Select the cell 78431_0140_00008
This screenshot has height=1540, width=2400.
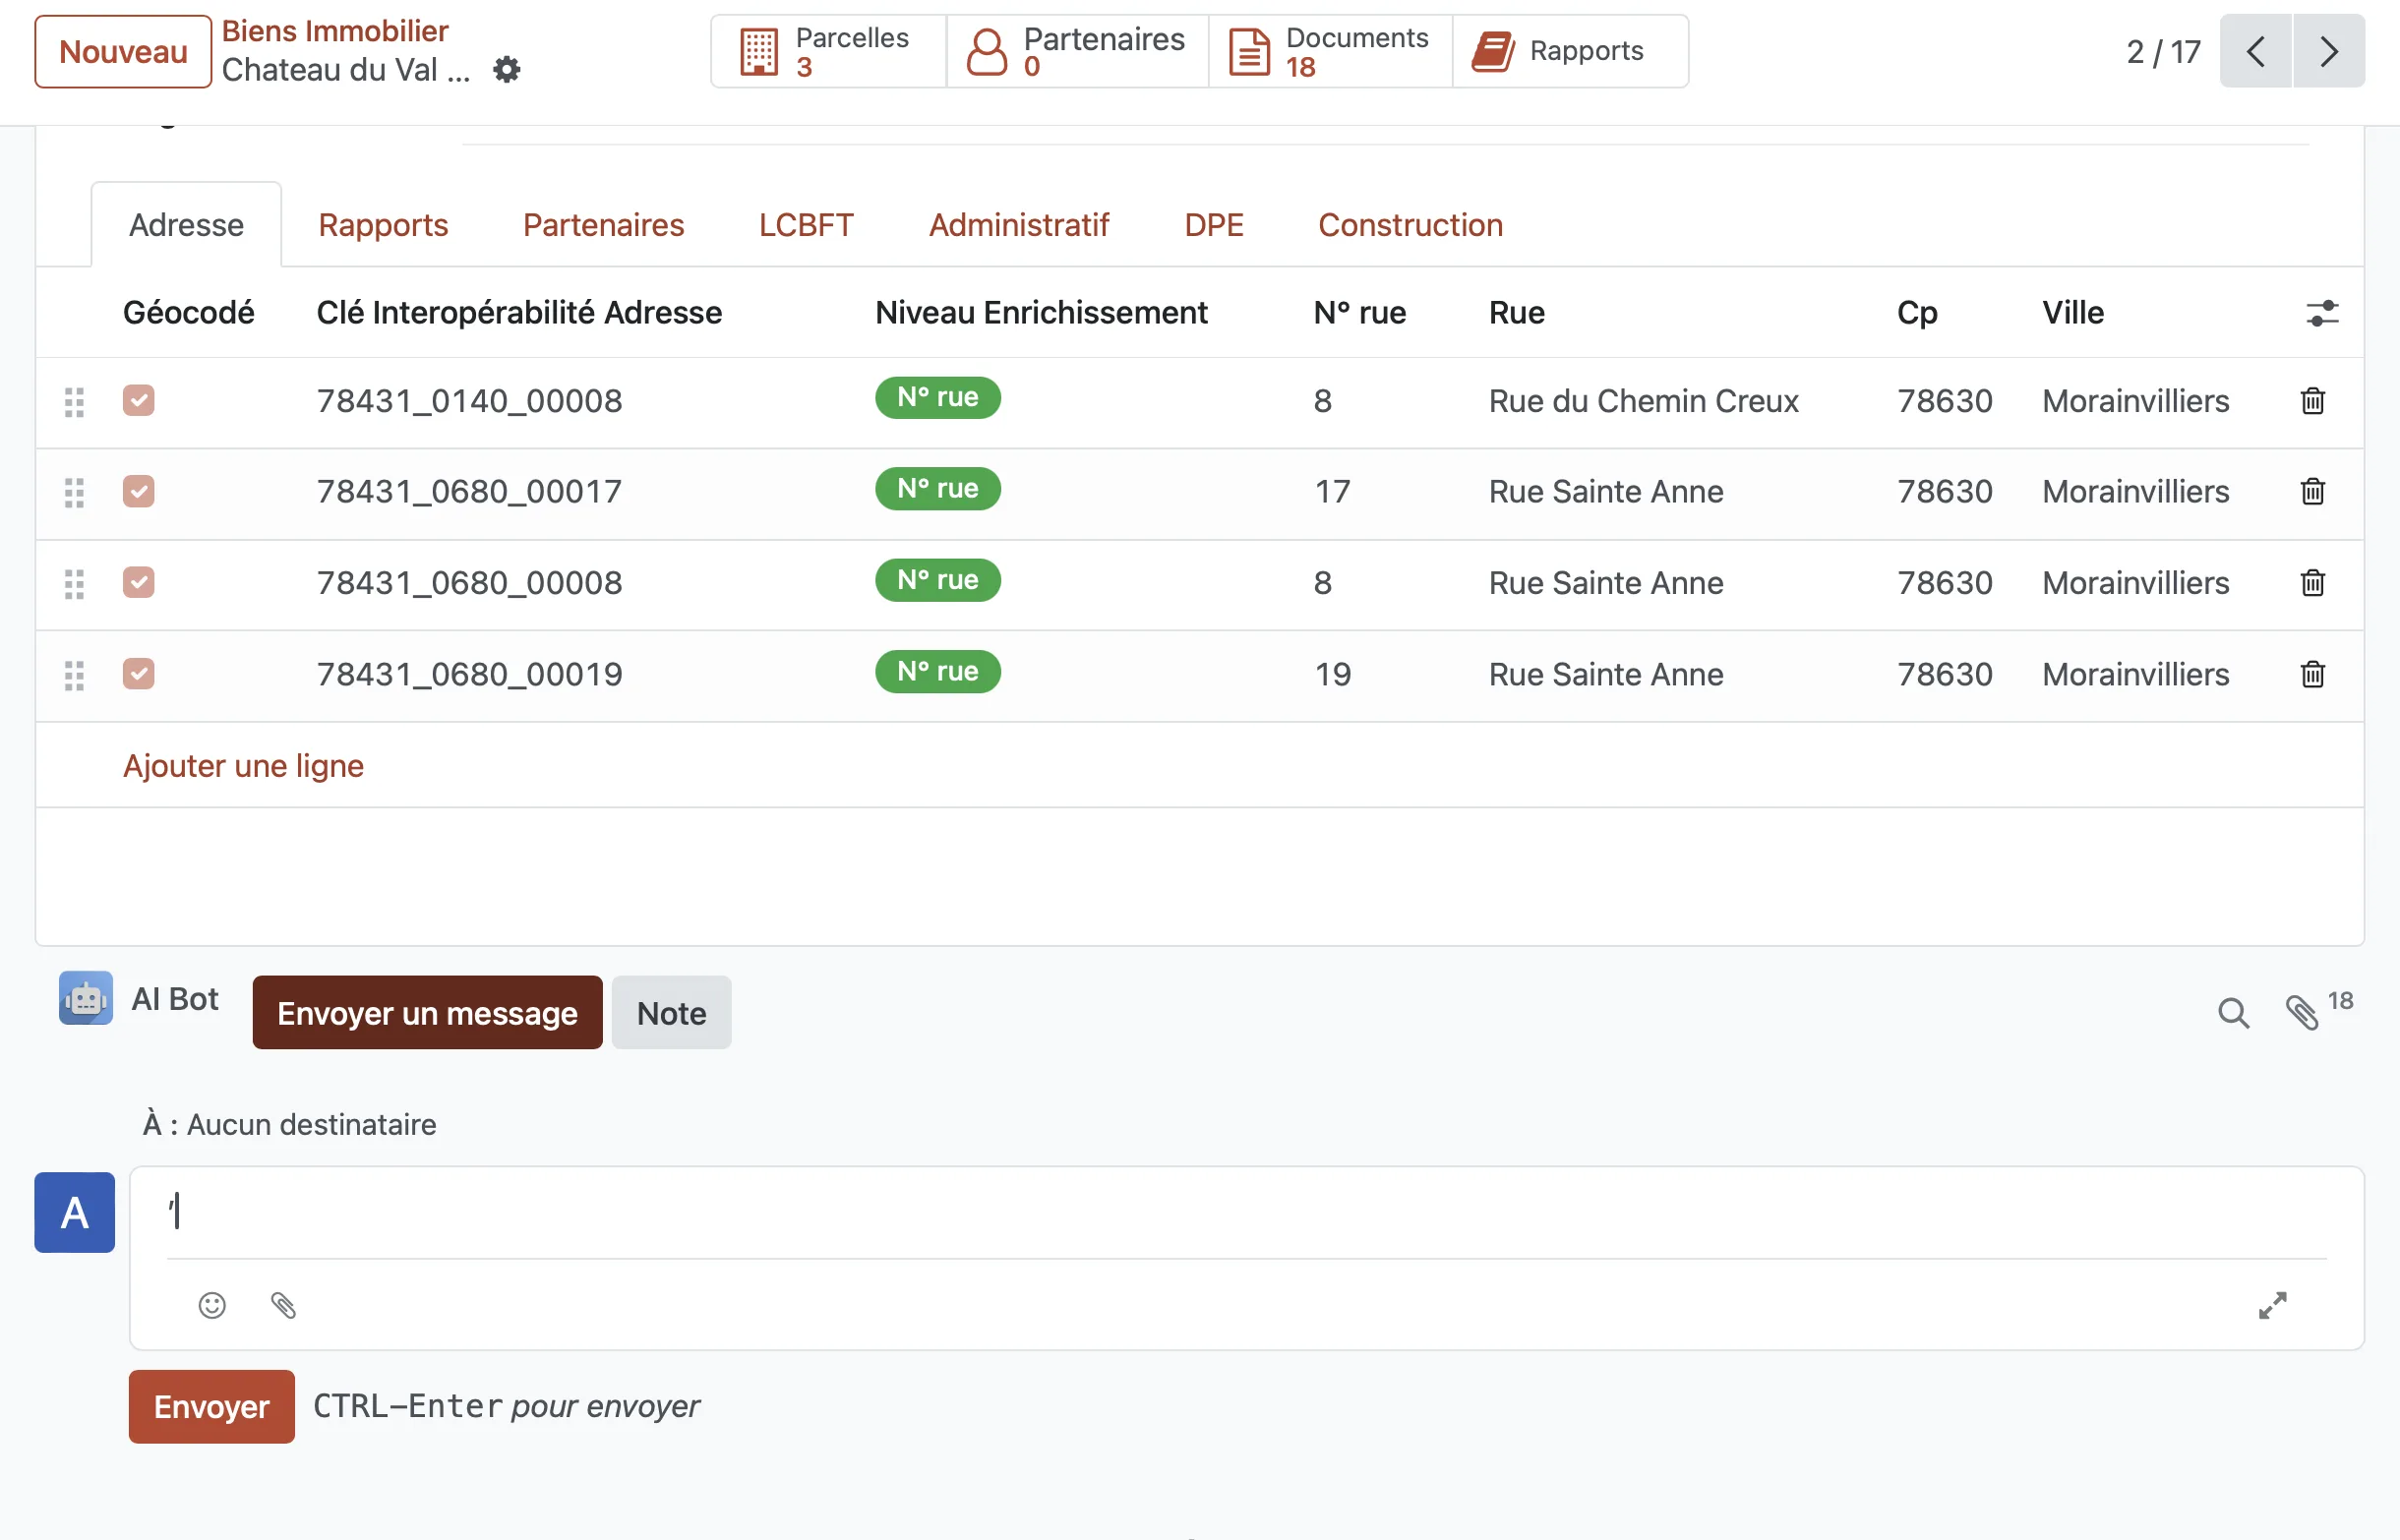pos(469,401)
